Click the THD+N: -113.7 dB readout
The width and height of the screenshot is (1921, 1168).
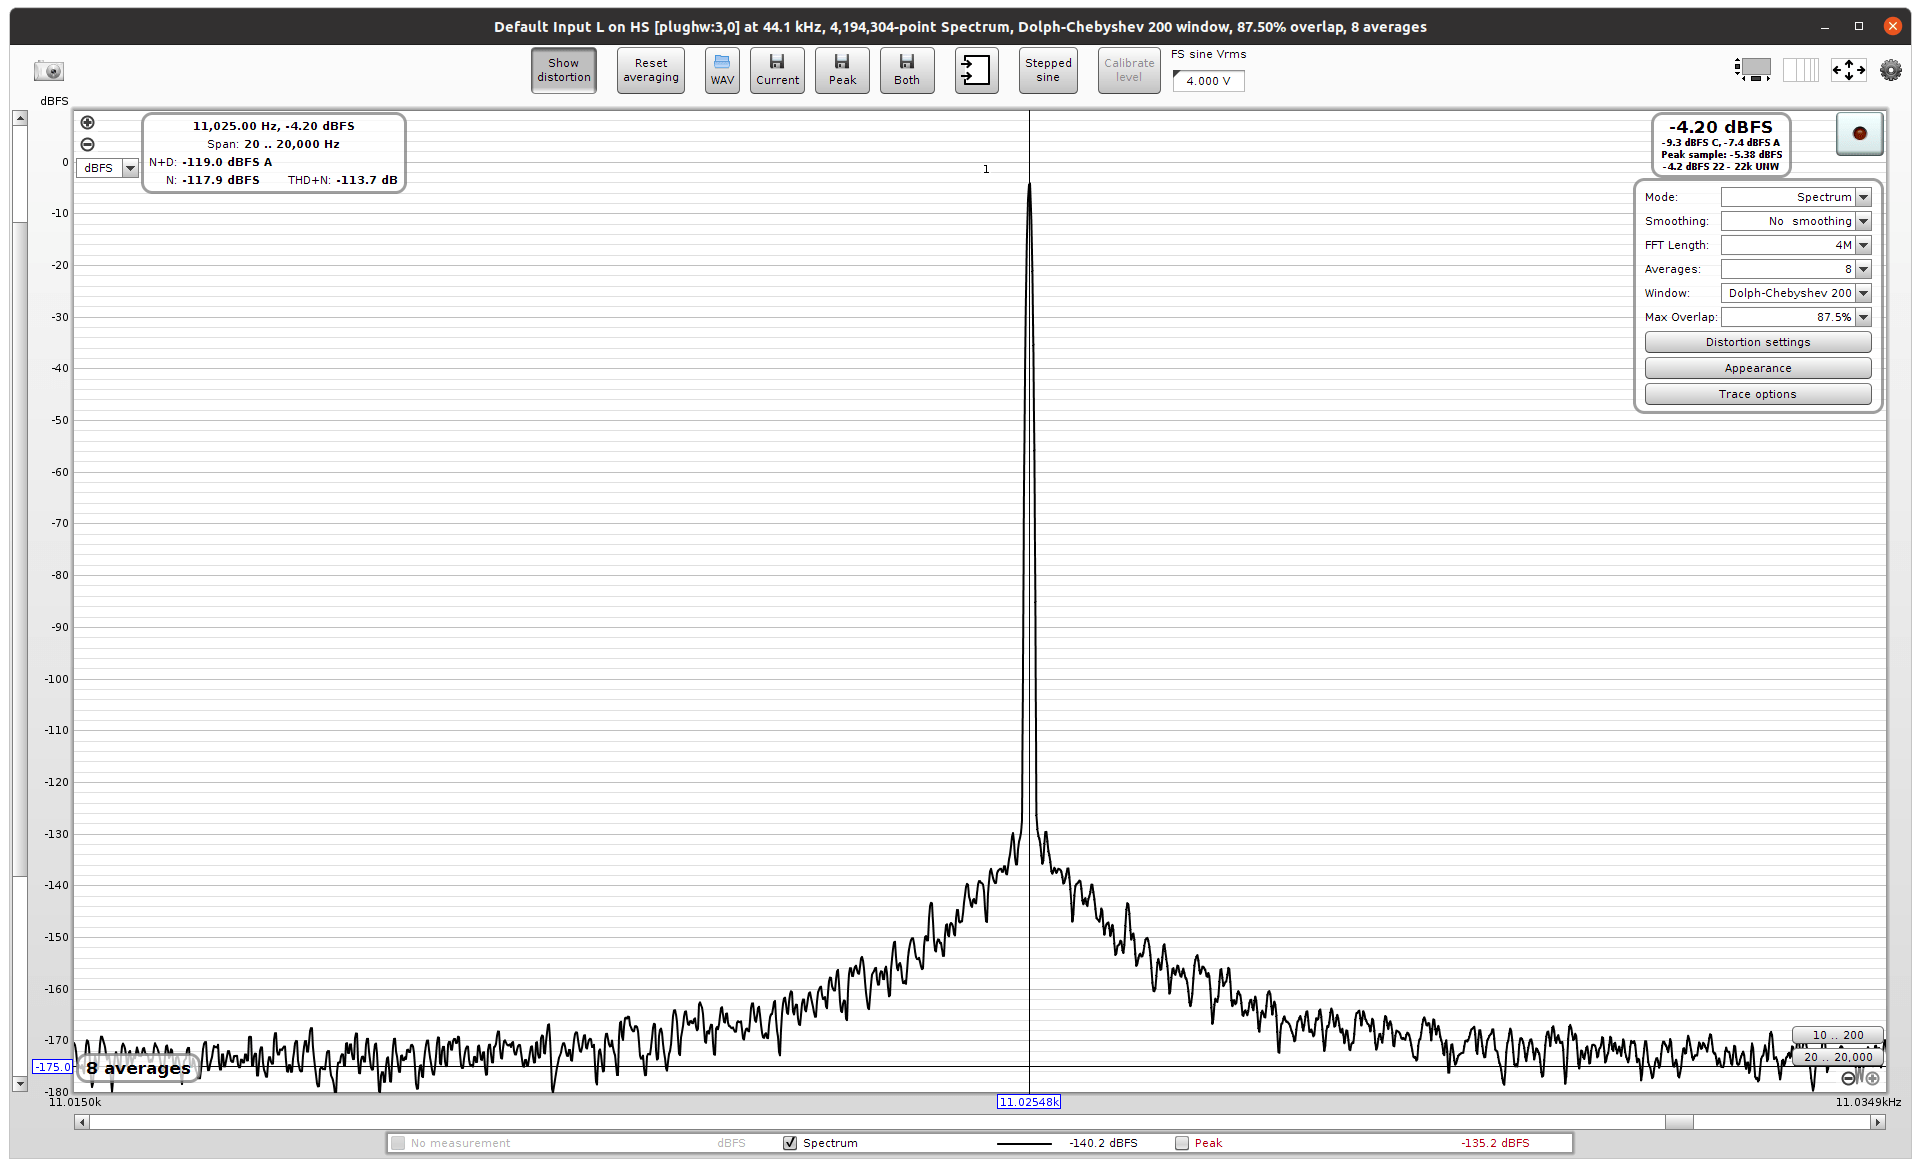tap(342, 180)
